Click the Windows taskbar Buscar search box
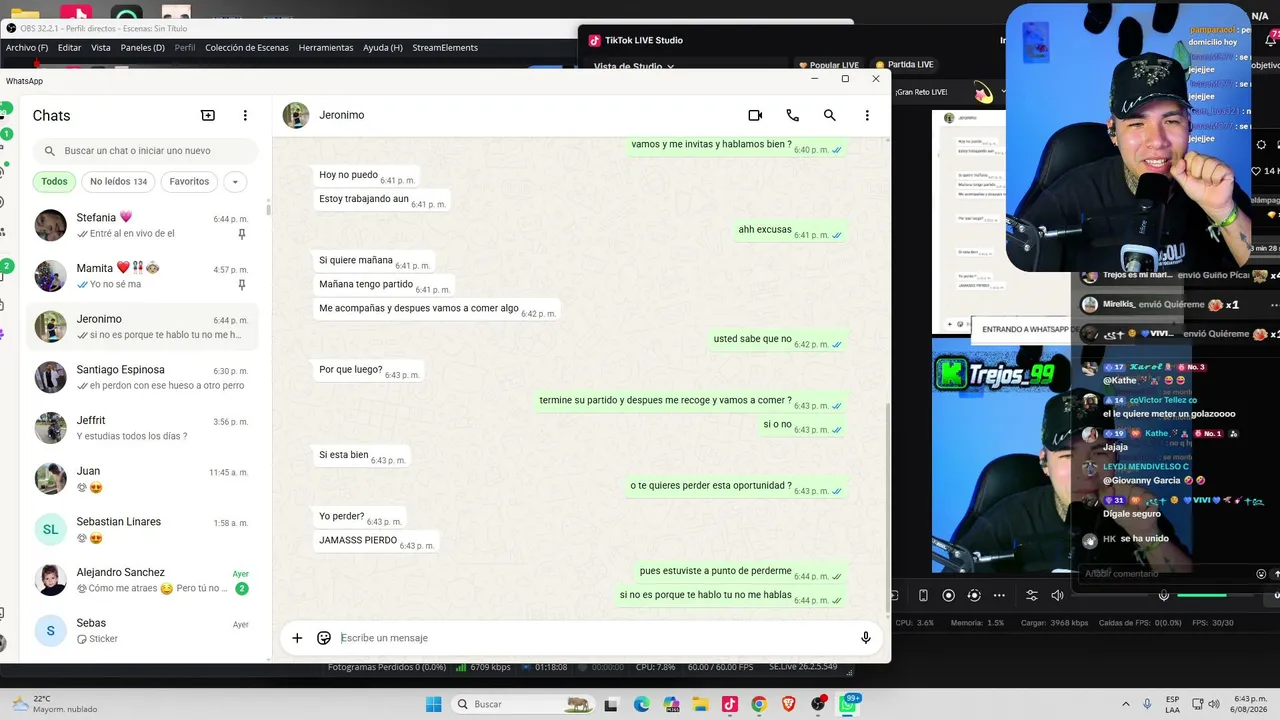 (x=522, y=704)
